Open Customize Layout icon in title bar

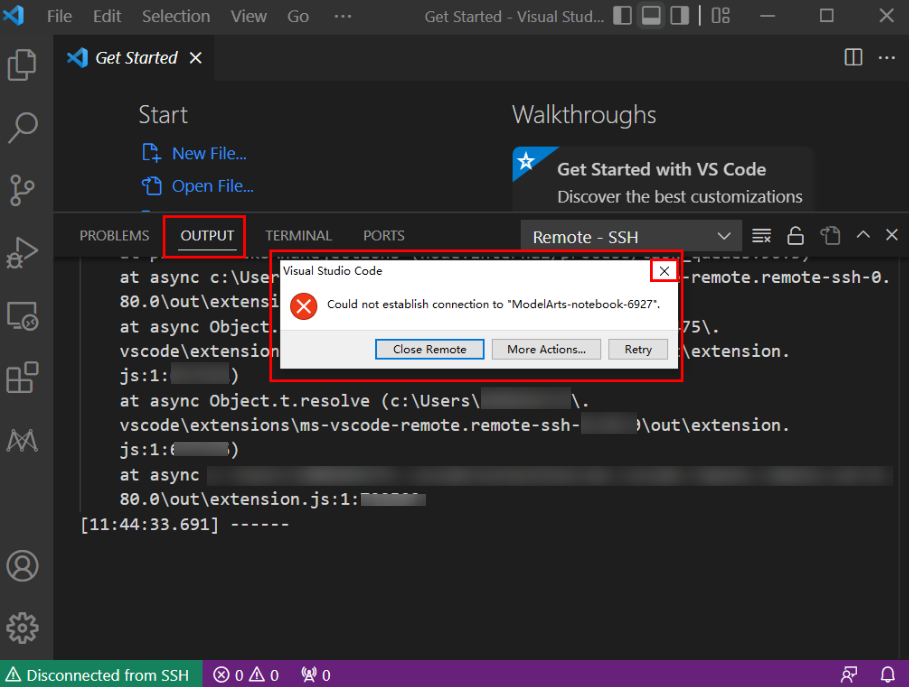(x=721, y=16)
